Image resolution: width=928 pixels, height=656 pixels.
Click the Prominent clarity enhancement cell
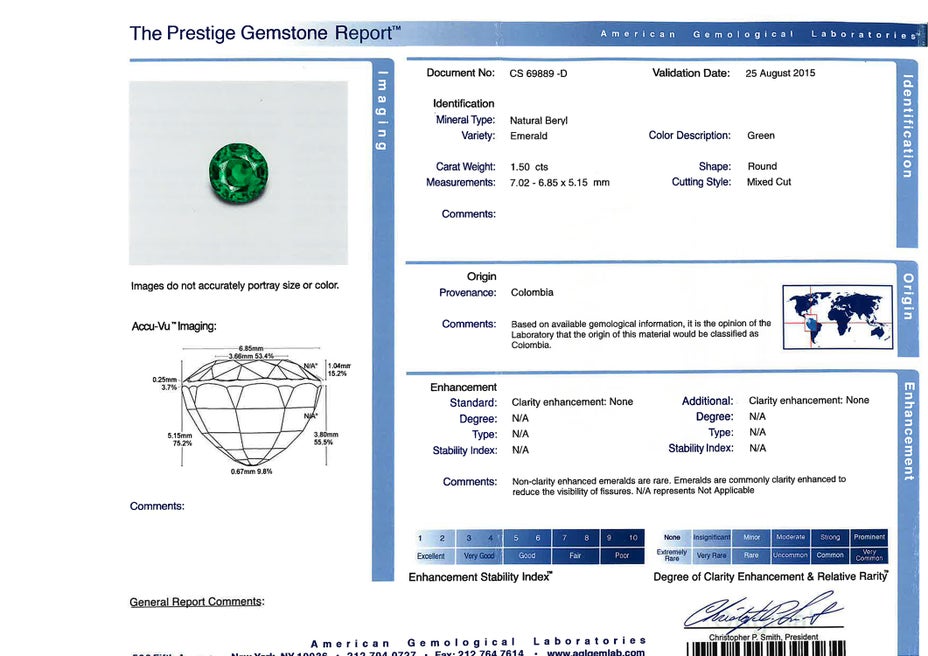click(x=869, y=537)
